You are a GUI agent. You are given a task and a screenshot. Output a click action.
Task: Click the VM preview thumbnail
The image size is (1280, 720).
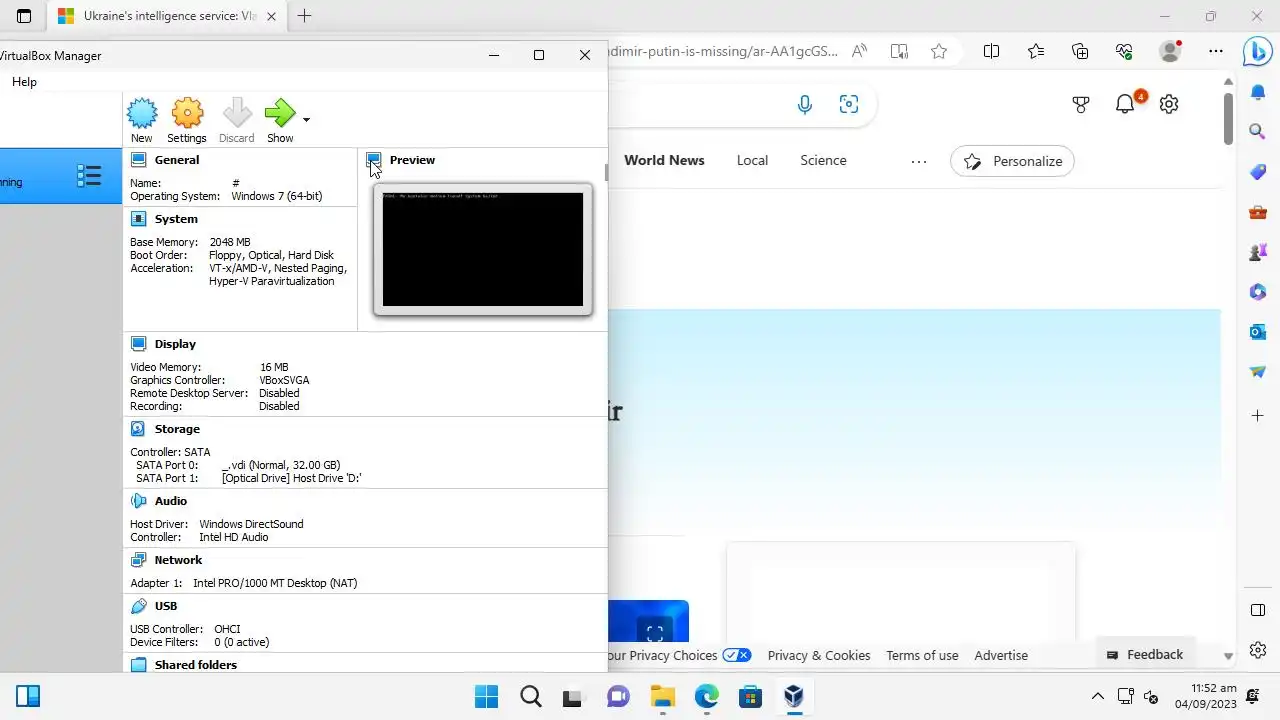pyautogui.click(x=483, y=249)
